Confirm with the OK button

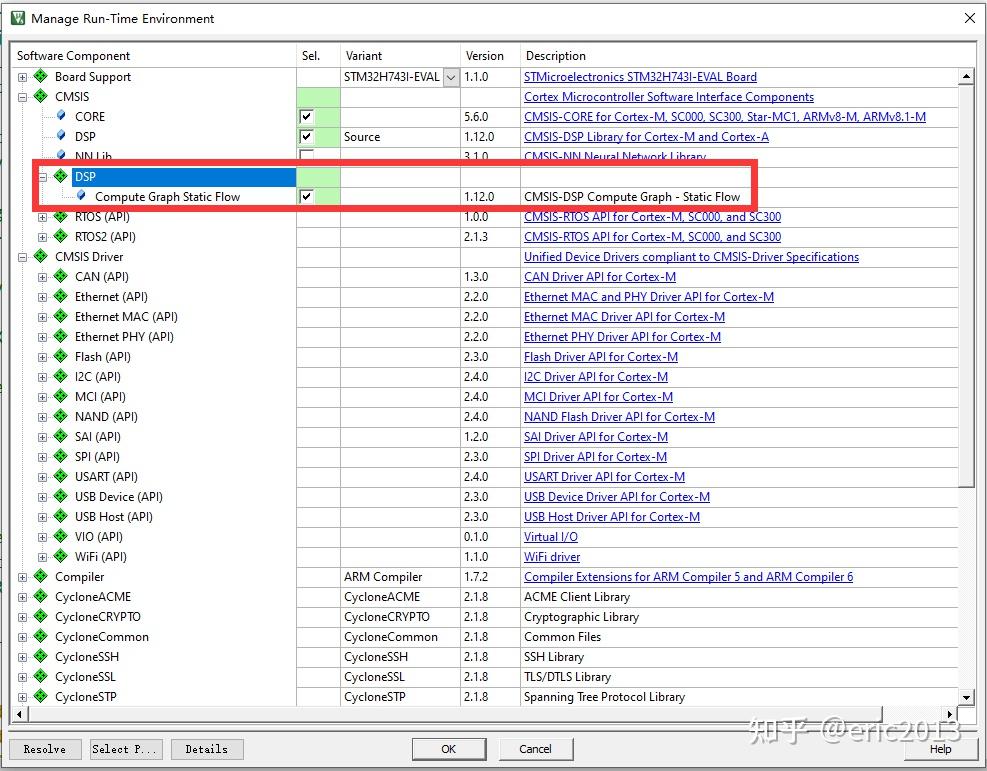pos(449,749)
